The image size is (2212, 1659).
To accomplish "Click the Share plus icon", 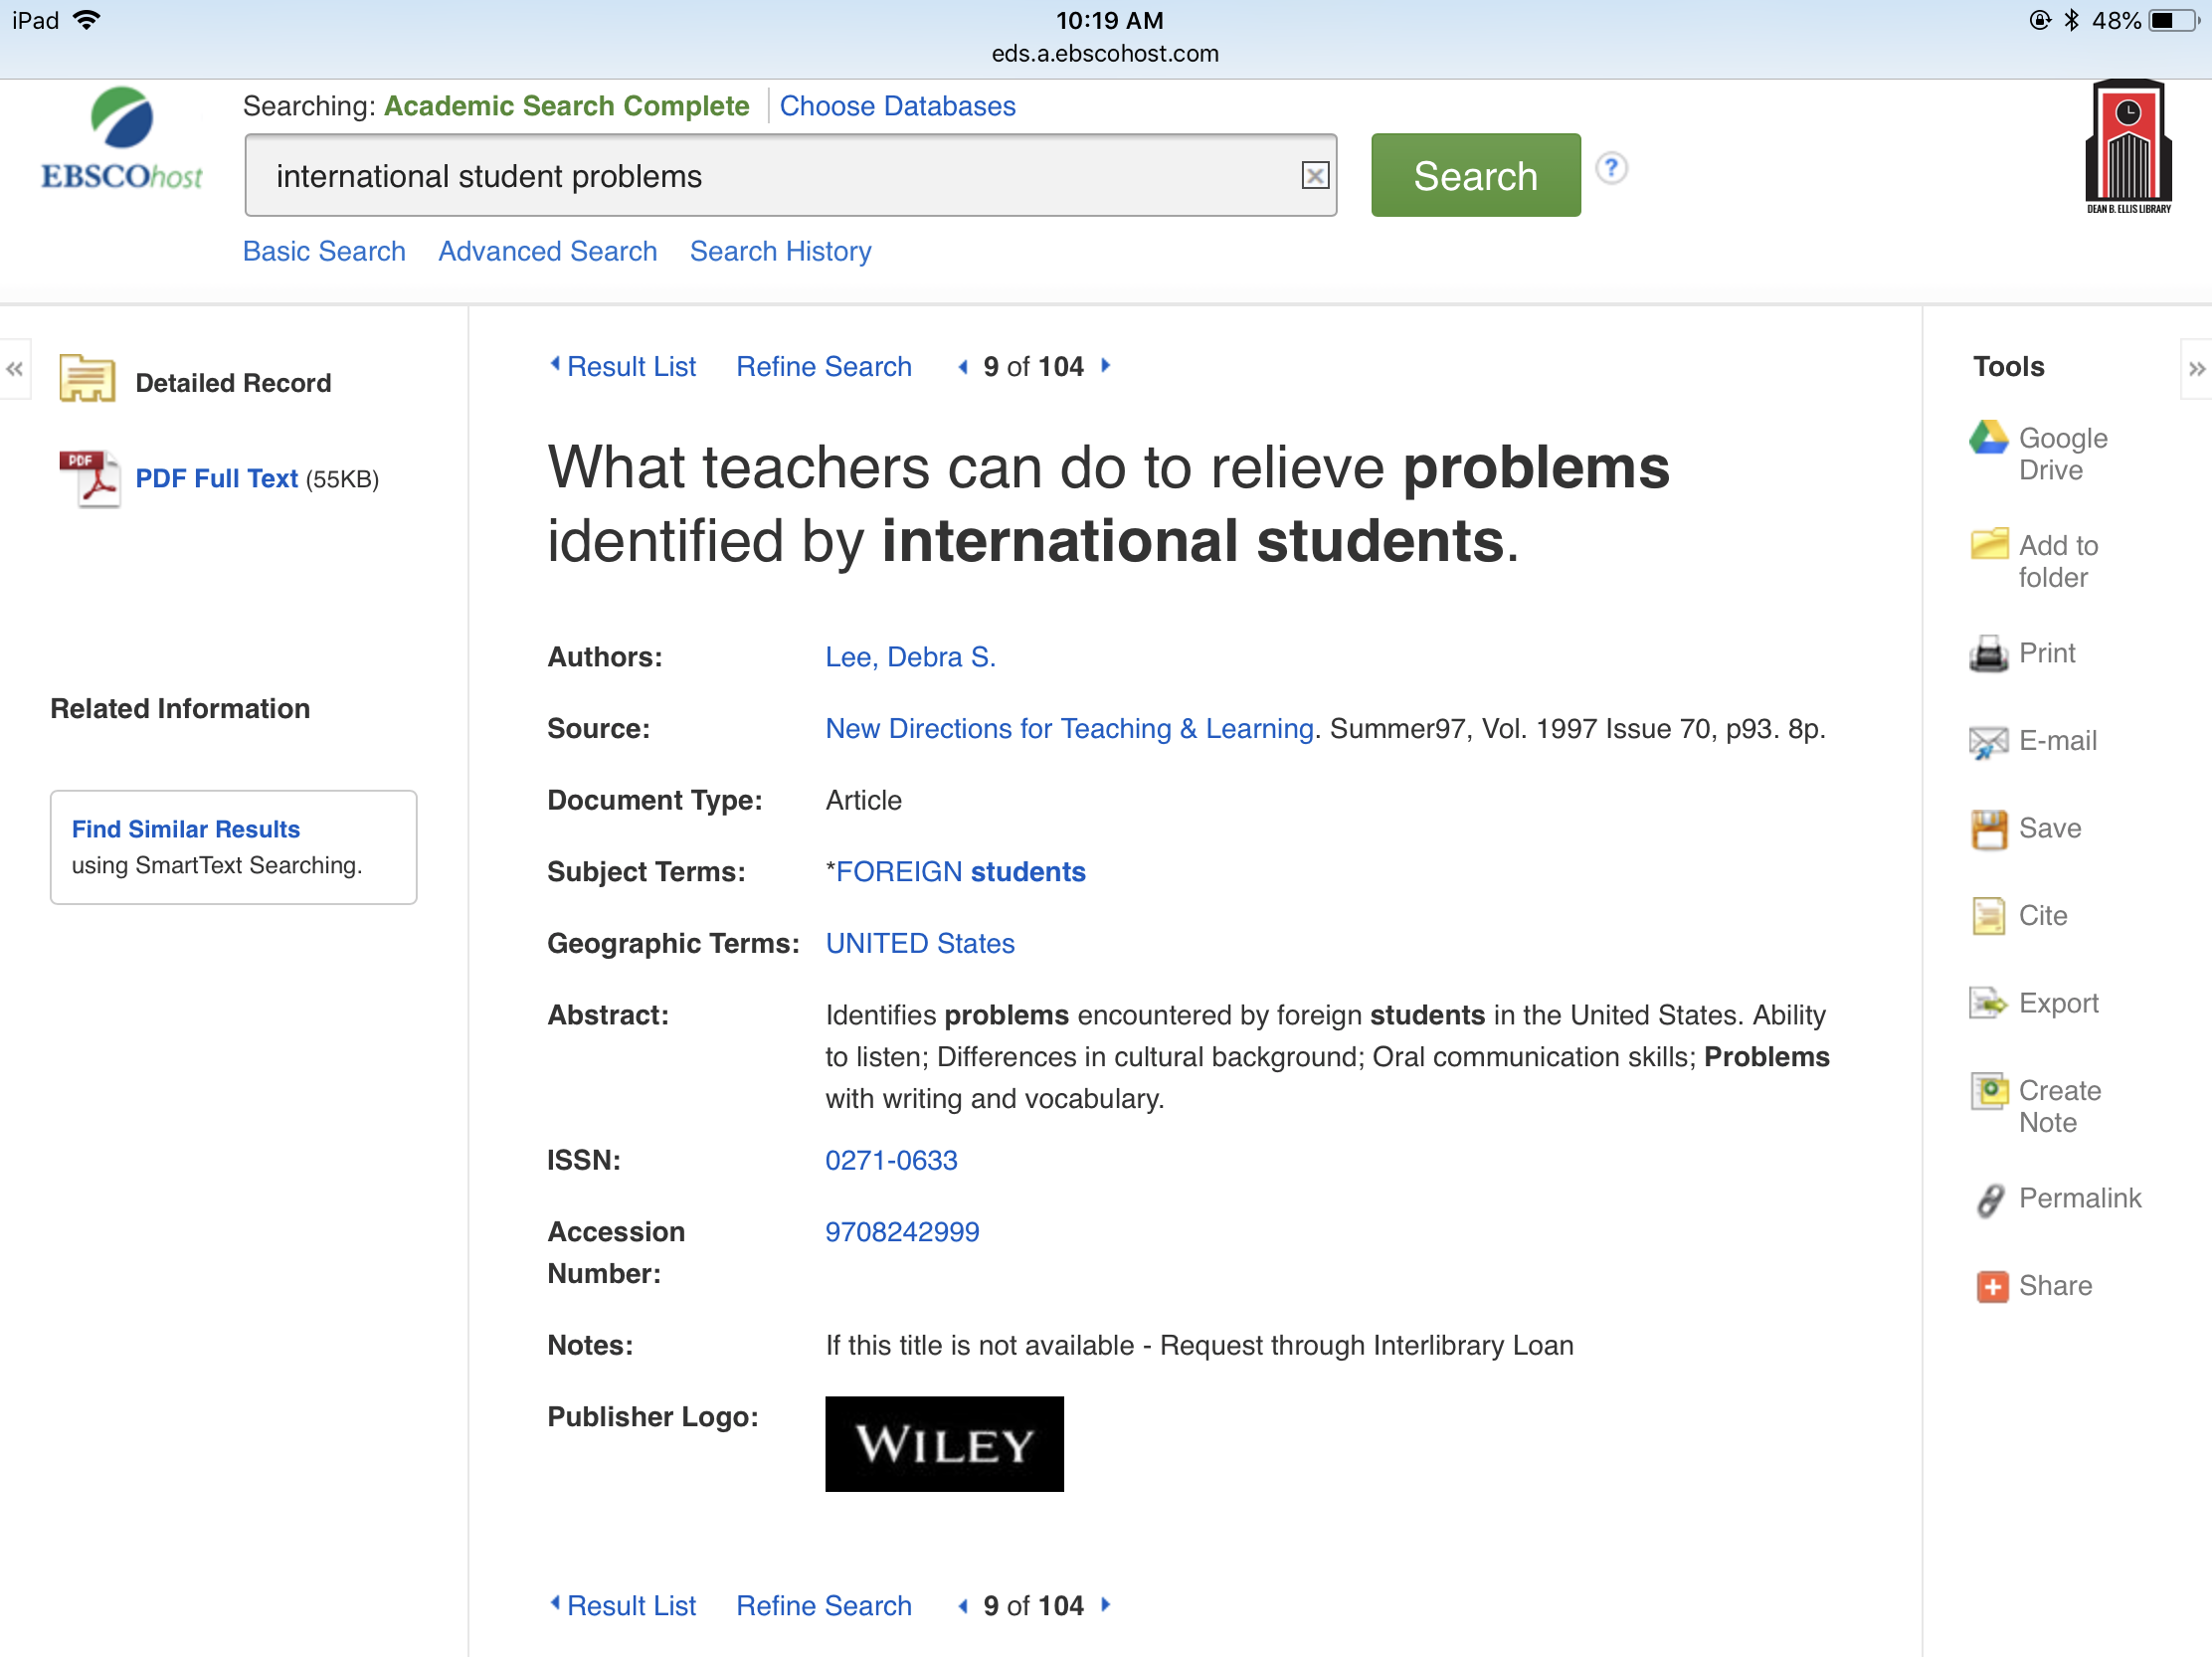I will [1992, 1287].
